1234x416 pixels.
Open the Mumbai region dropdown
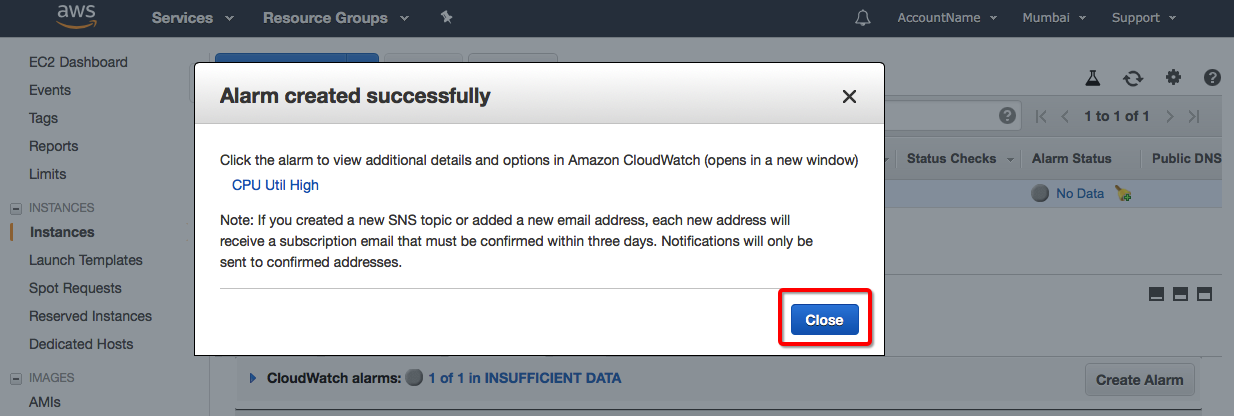coord(1054,18)
